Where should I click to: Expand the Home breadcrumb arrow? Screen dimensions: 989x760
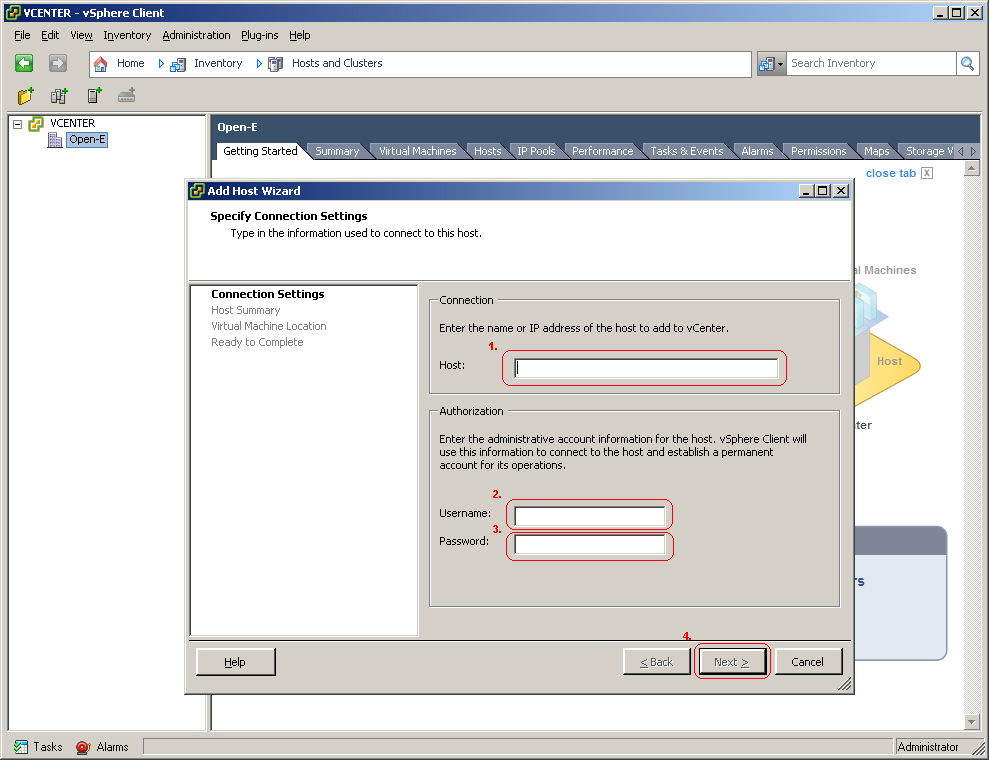(161, 64)
